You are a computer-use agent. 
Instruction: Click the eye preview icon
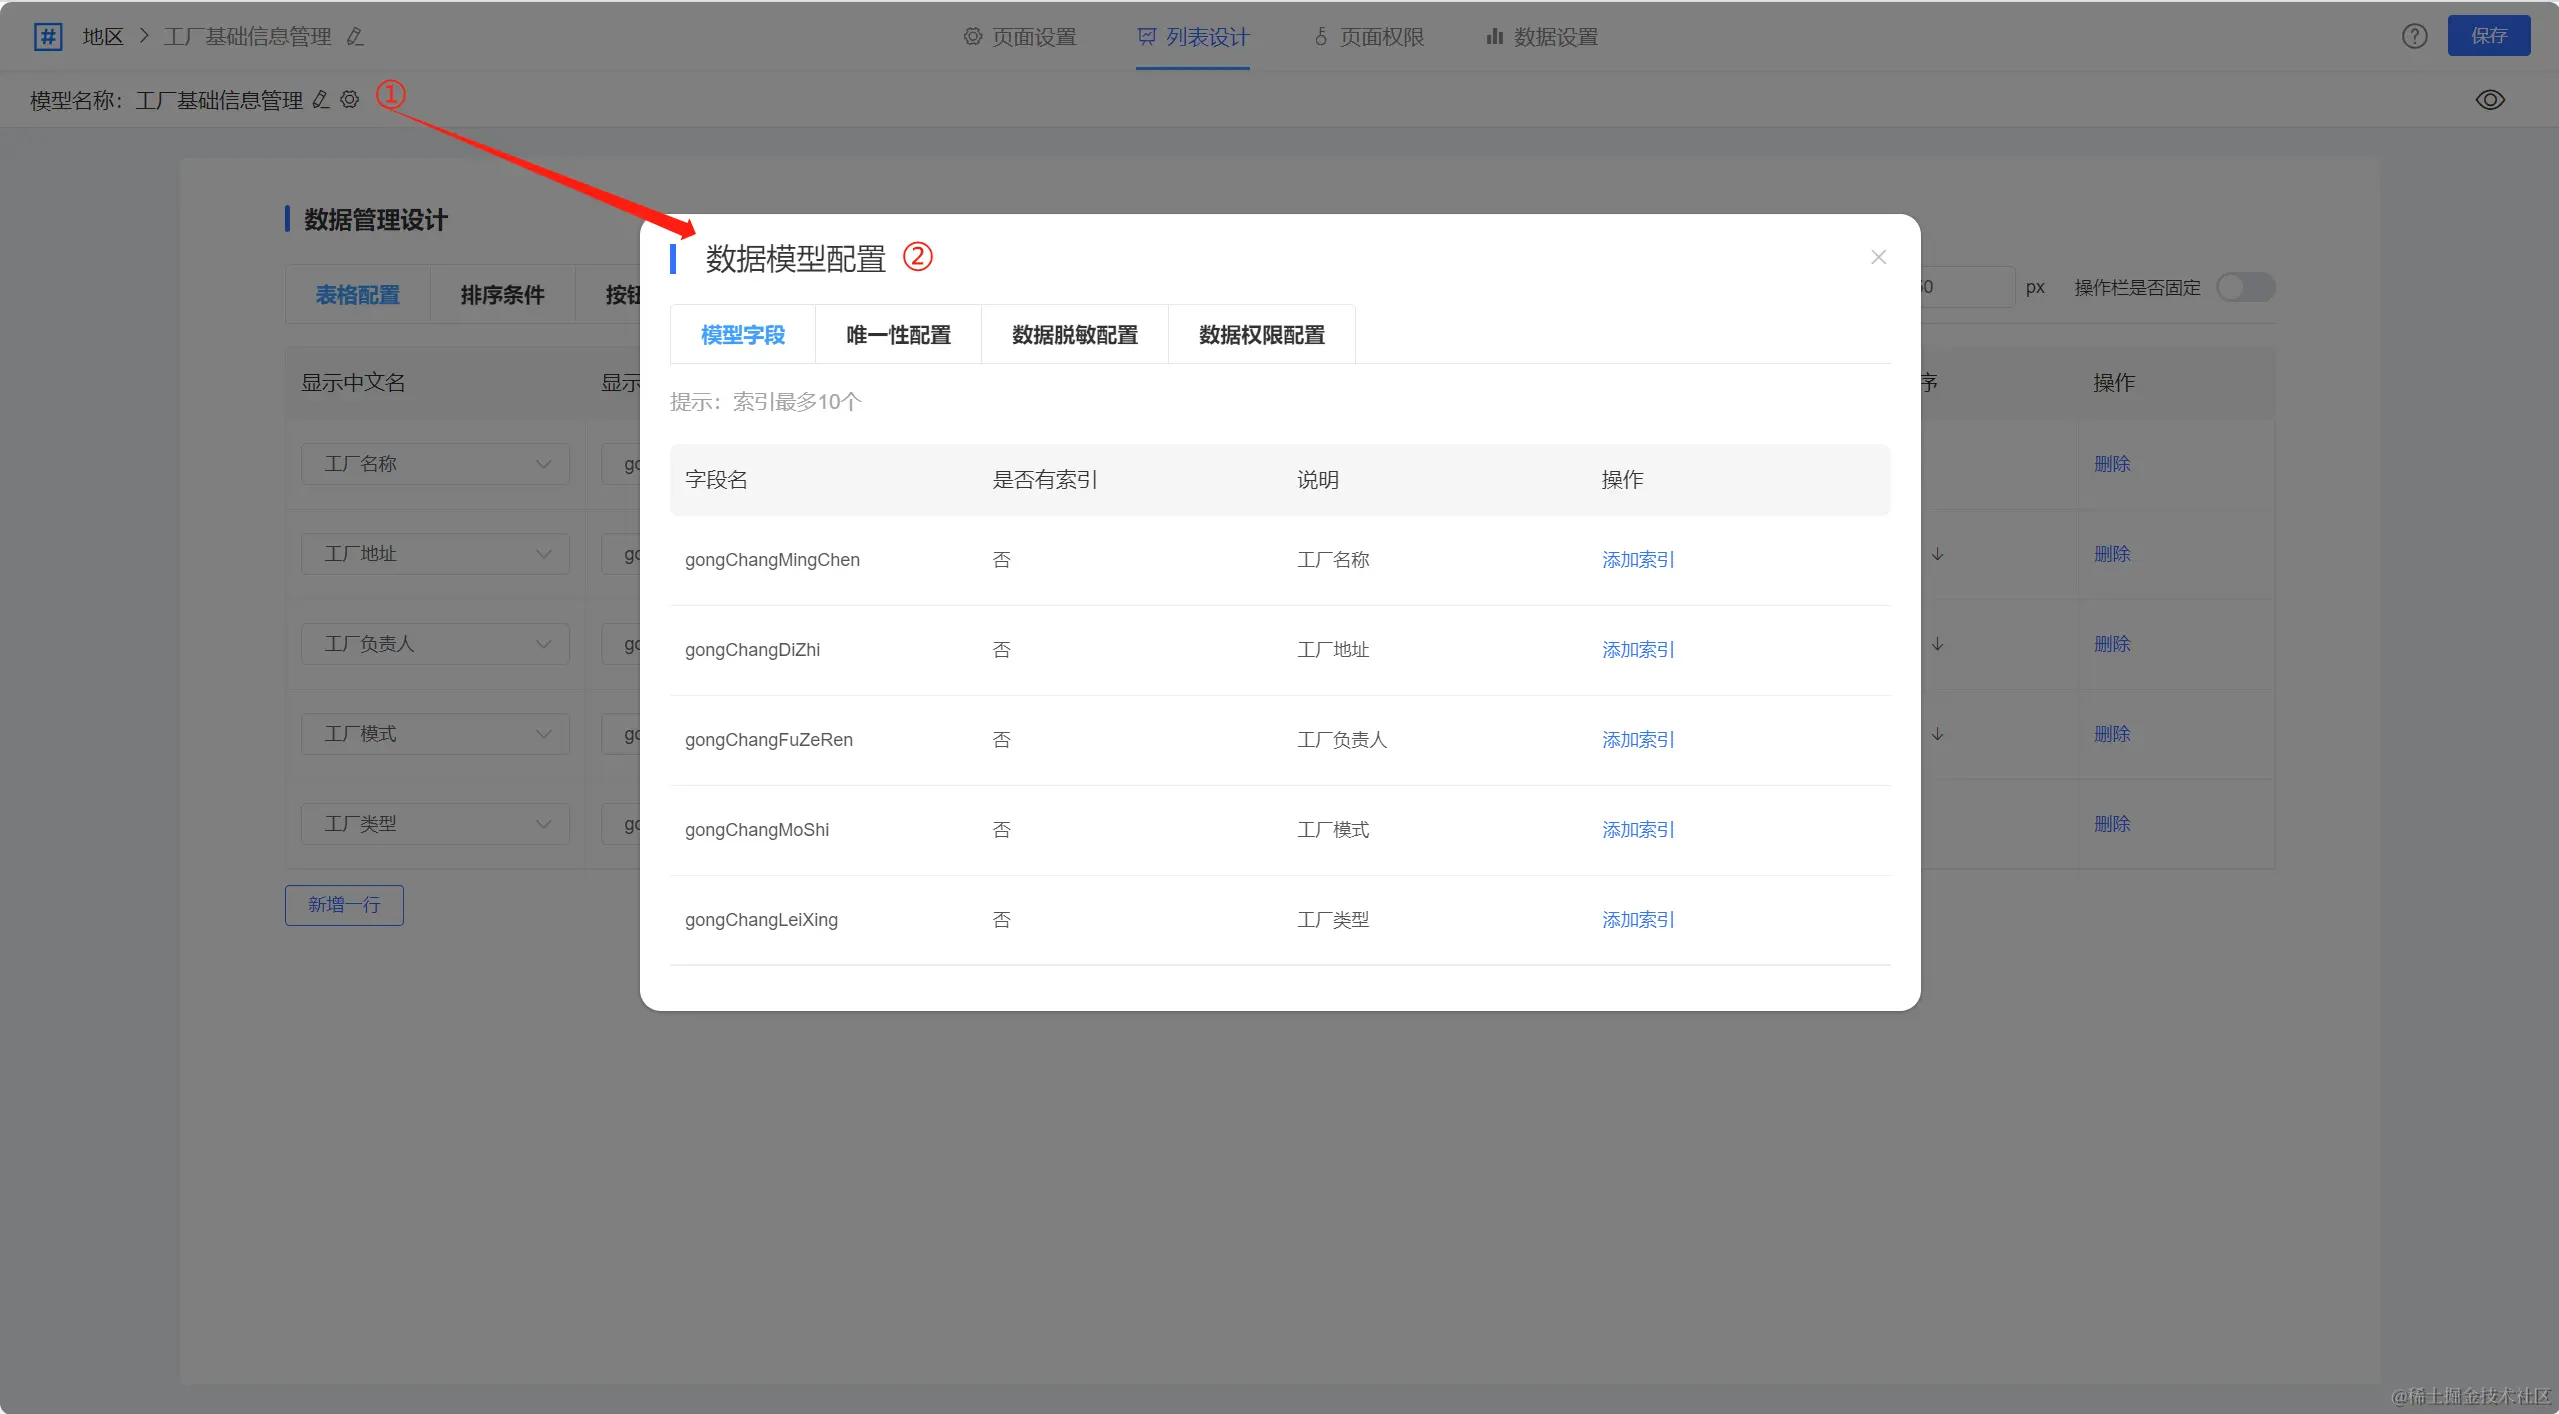tap(2489, 100)
